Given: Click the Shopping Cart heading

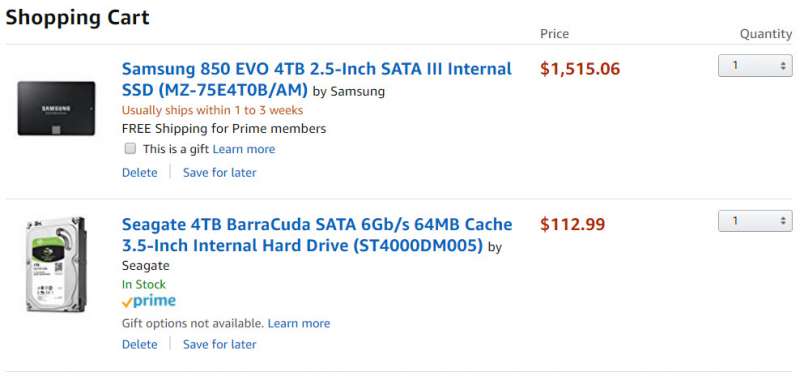Looking at the screenshot, I should [78, 17].
